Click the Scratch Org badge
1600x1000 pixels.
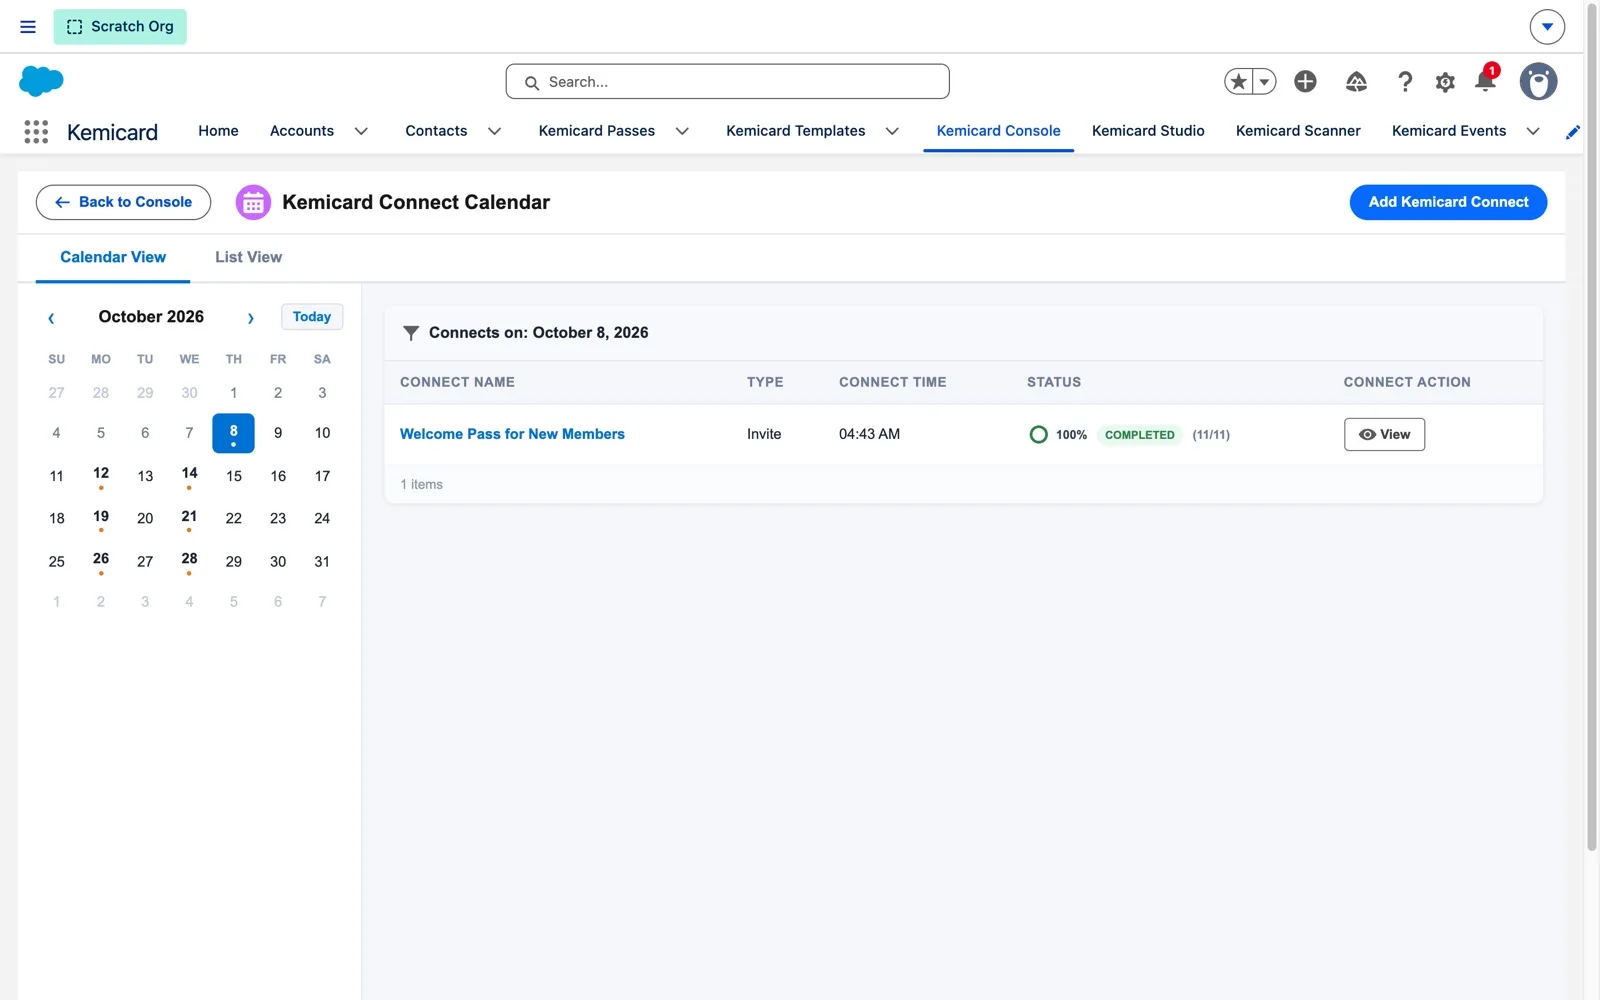120,27
